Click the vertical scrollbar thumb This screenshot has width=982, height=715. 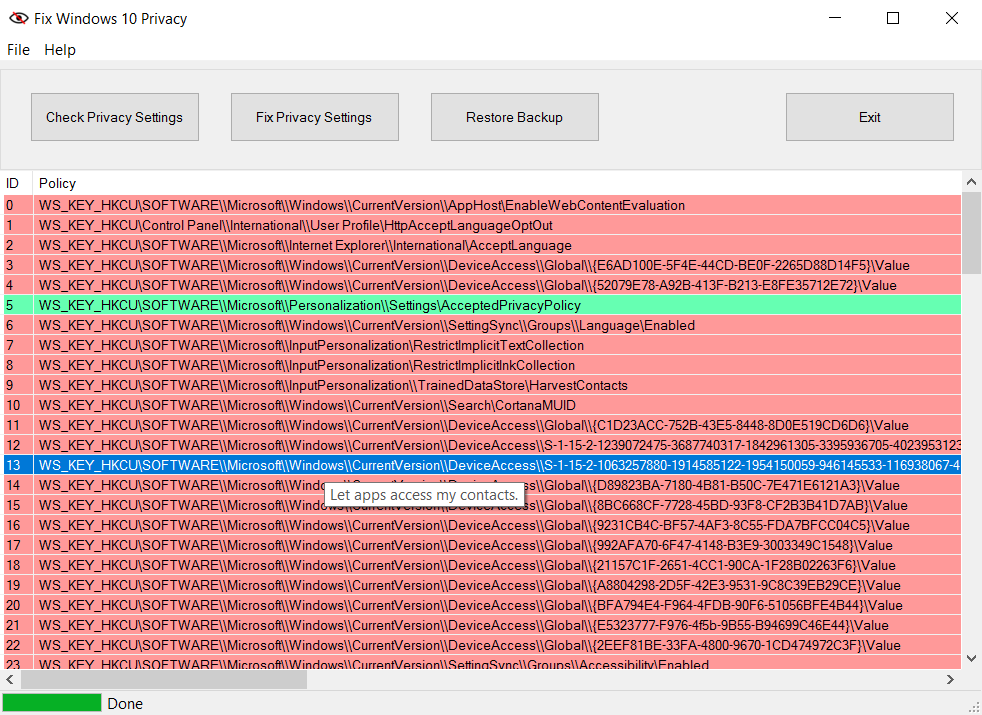click(971, 233)
